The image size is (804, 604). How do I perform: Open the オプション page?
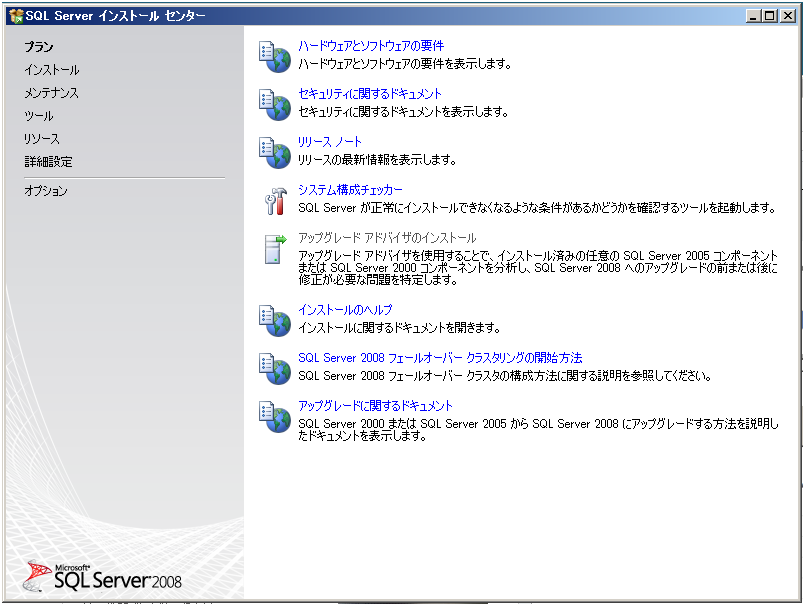(46, 191)
